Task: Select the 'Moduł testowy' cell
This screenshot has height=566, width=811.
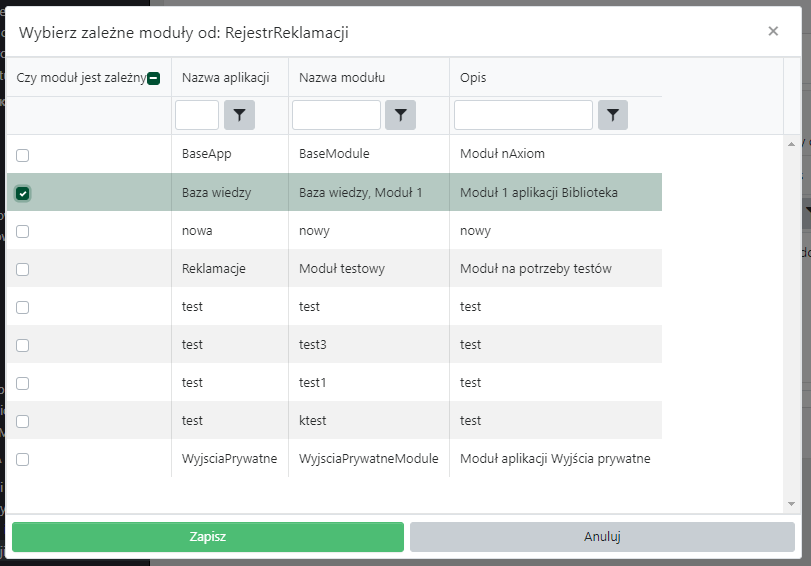Action: tap(369, 269)
